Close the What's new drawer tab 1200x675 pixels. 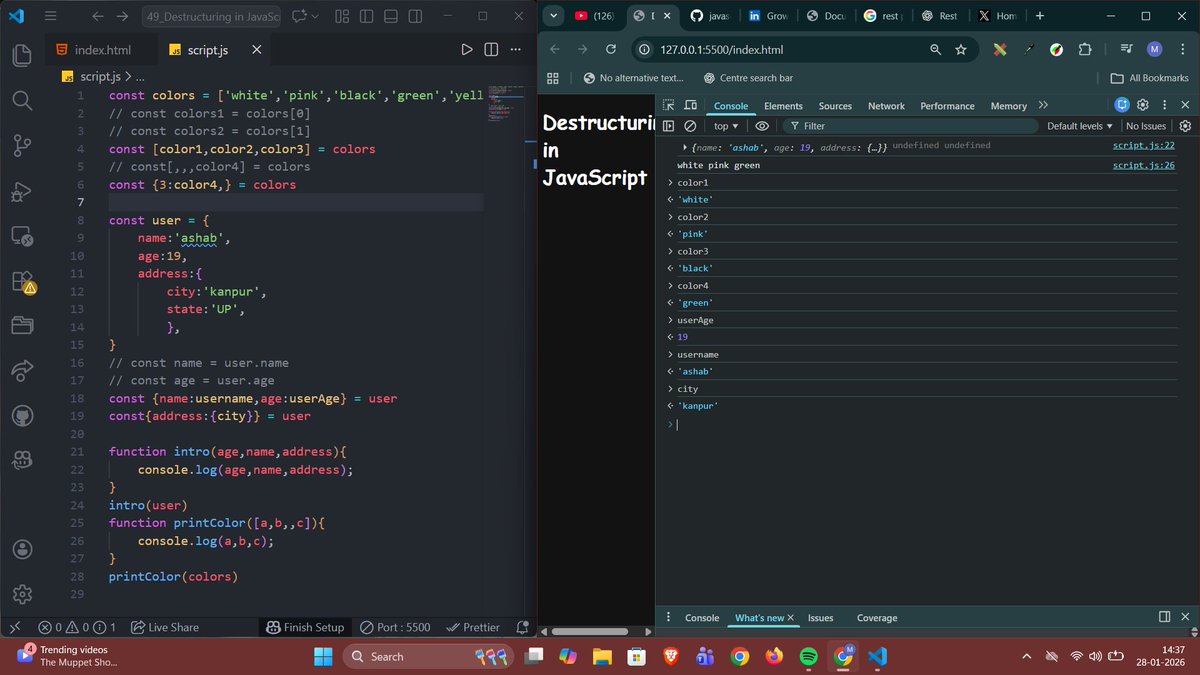(791, 618)
